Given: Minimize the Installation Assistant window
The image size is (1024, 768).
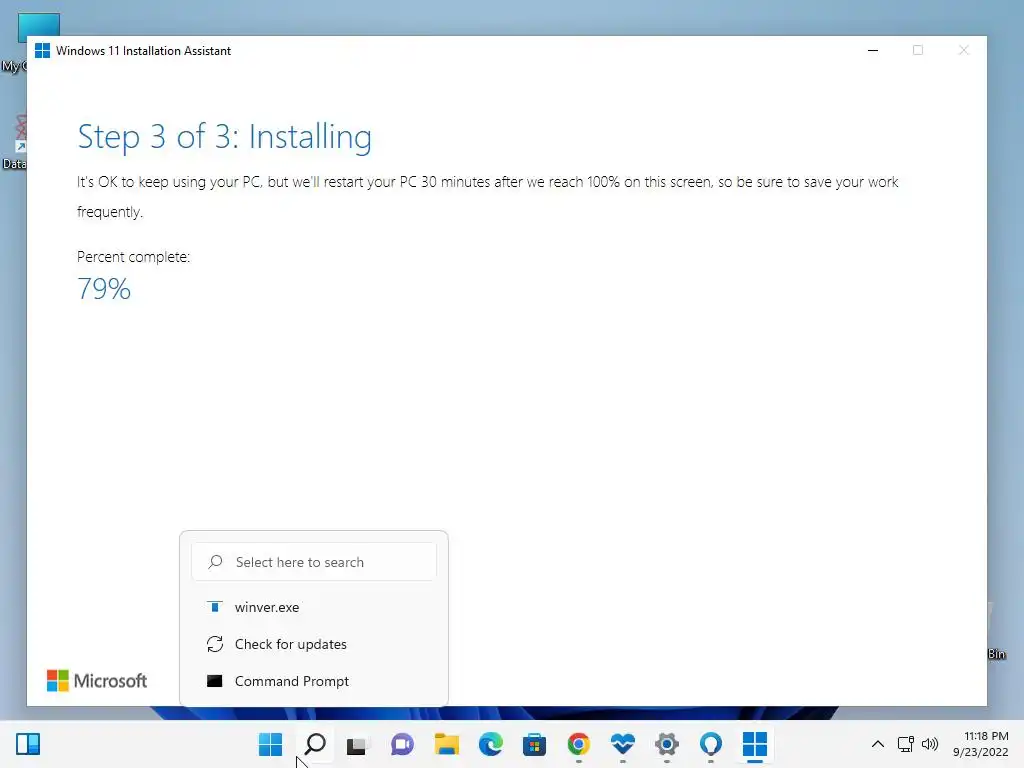Looking at the screenshot, I should pyautogui.click(x=872, y=50).
